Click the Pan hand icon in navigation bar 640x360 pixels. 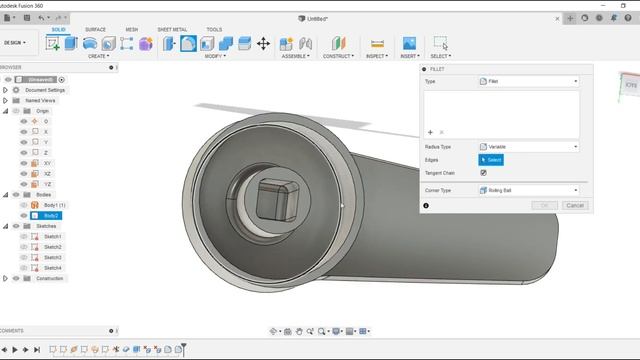(299, 331)
